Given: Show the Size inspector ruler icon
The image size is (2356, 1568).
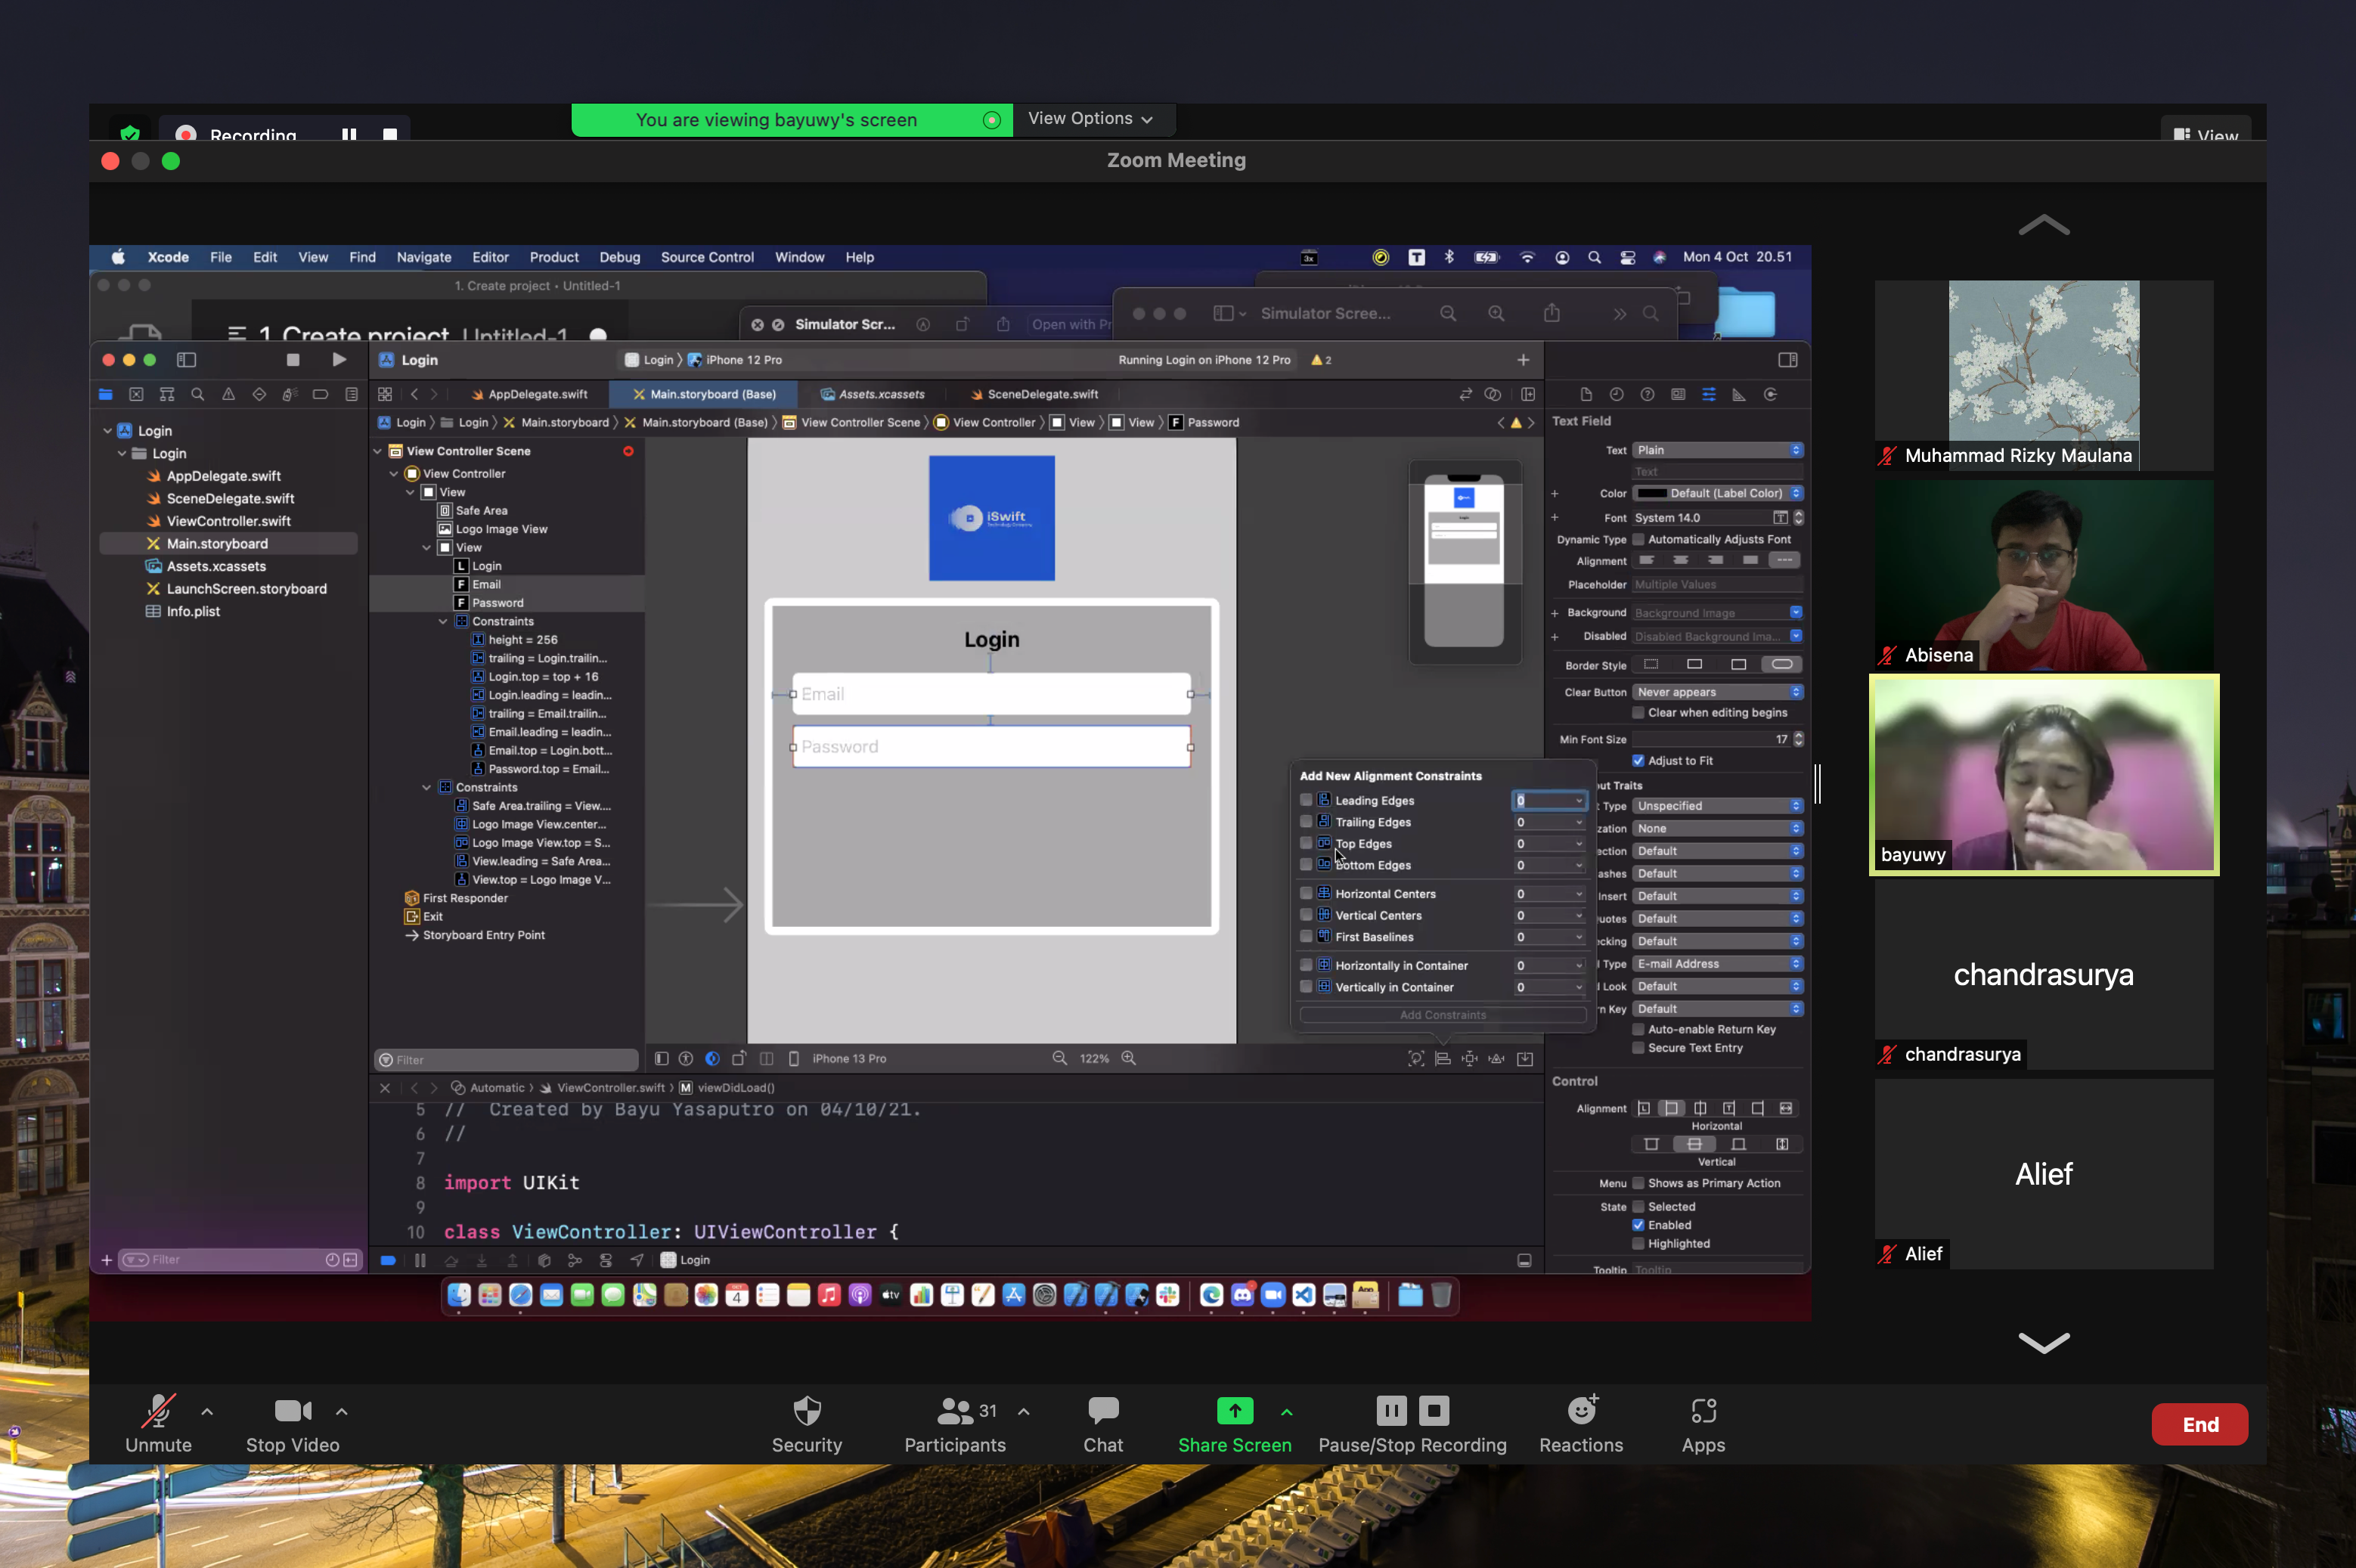Looking at the screenshot, I should [1739, 394].
